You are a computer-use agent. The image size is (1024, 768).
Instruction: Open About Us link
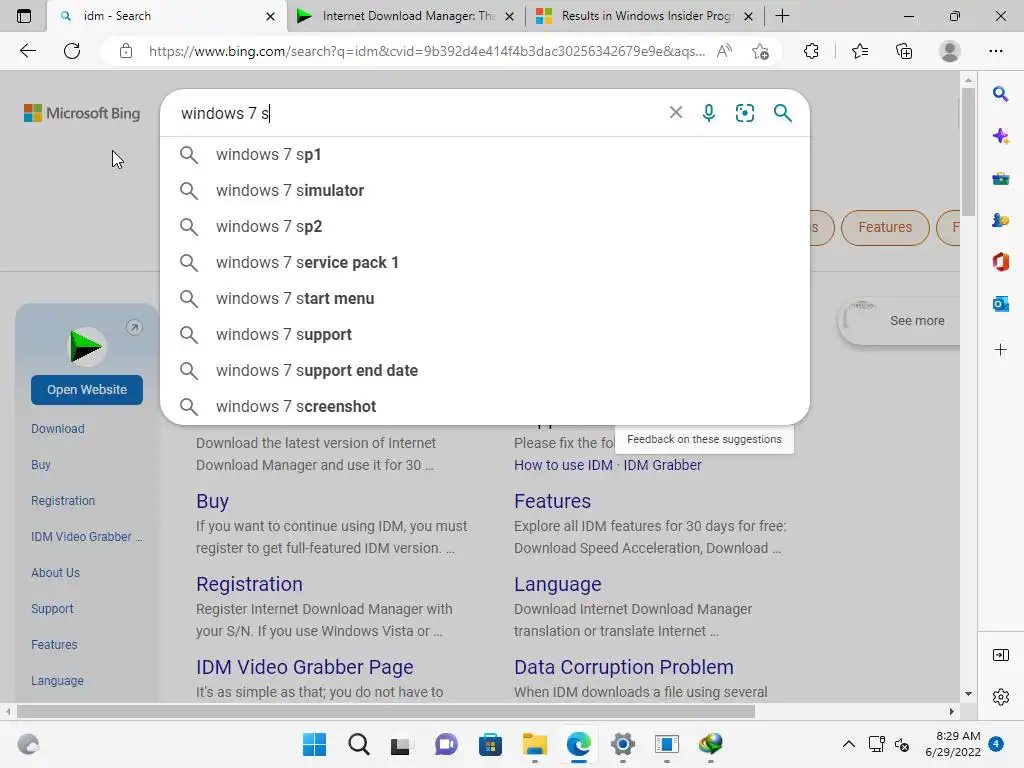point(56,573)
